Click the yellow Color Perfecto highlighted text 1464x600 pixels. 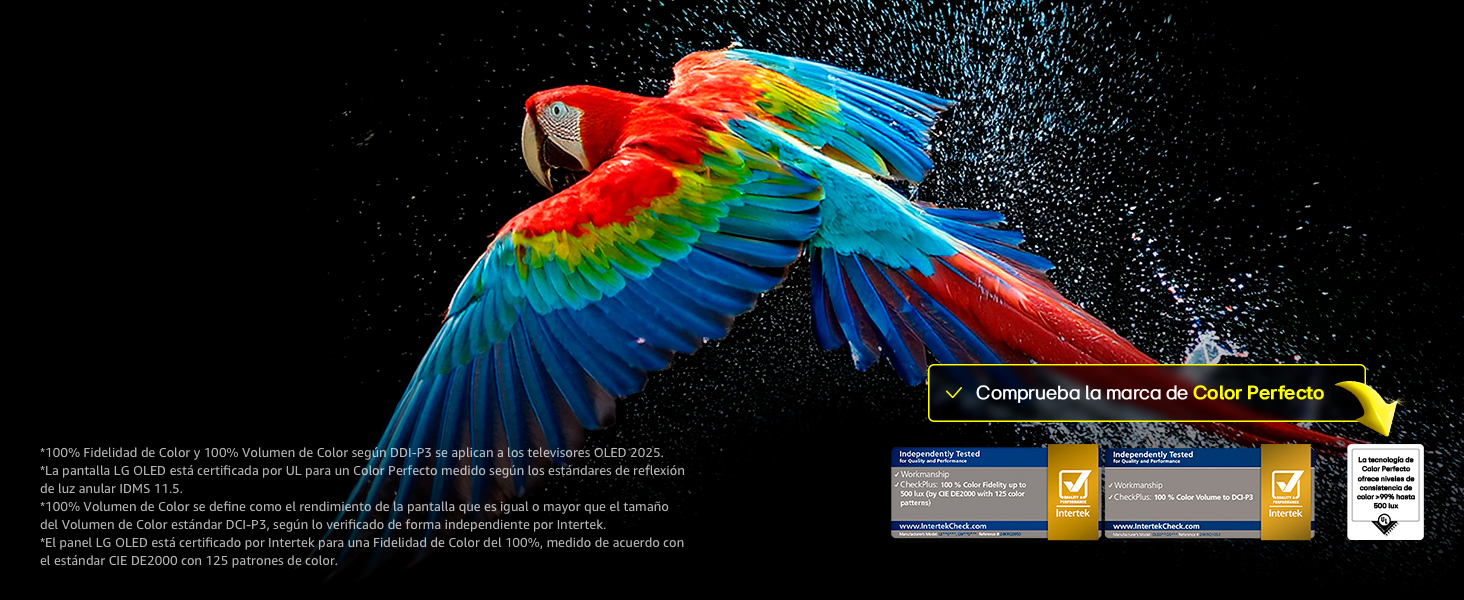pos(1257,393)
